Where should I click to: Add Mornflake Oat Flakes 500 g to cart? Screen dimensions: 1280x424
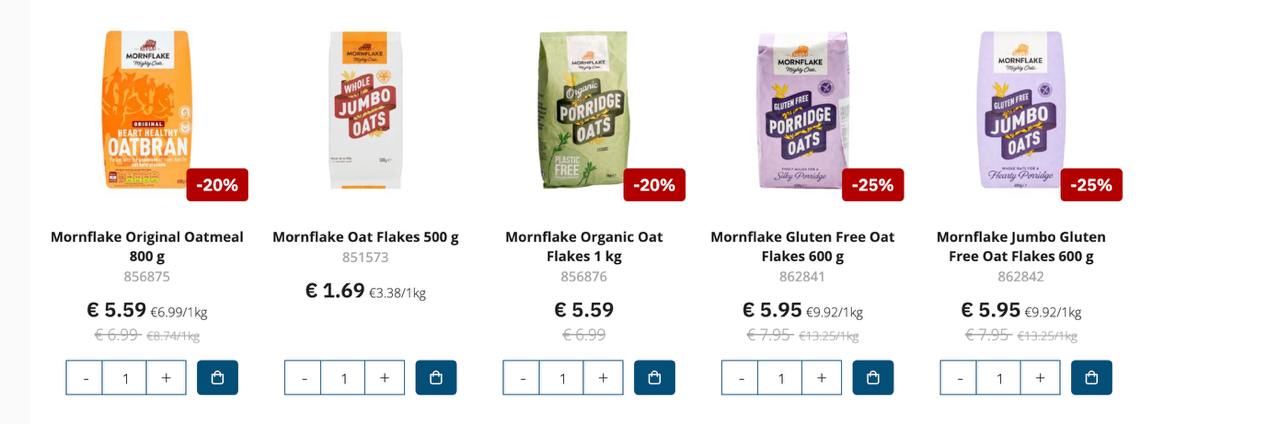[436, 378]
